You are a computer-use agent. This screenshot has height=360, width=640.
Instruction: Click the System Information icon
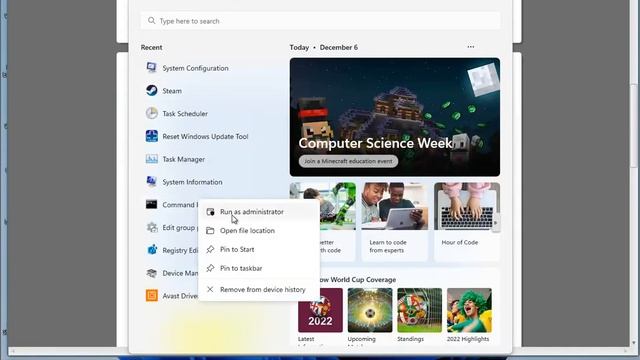(151, 182)
